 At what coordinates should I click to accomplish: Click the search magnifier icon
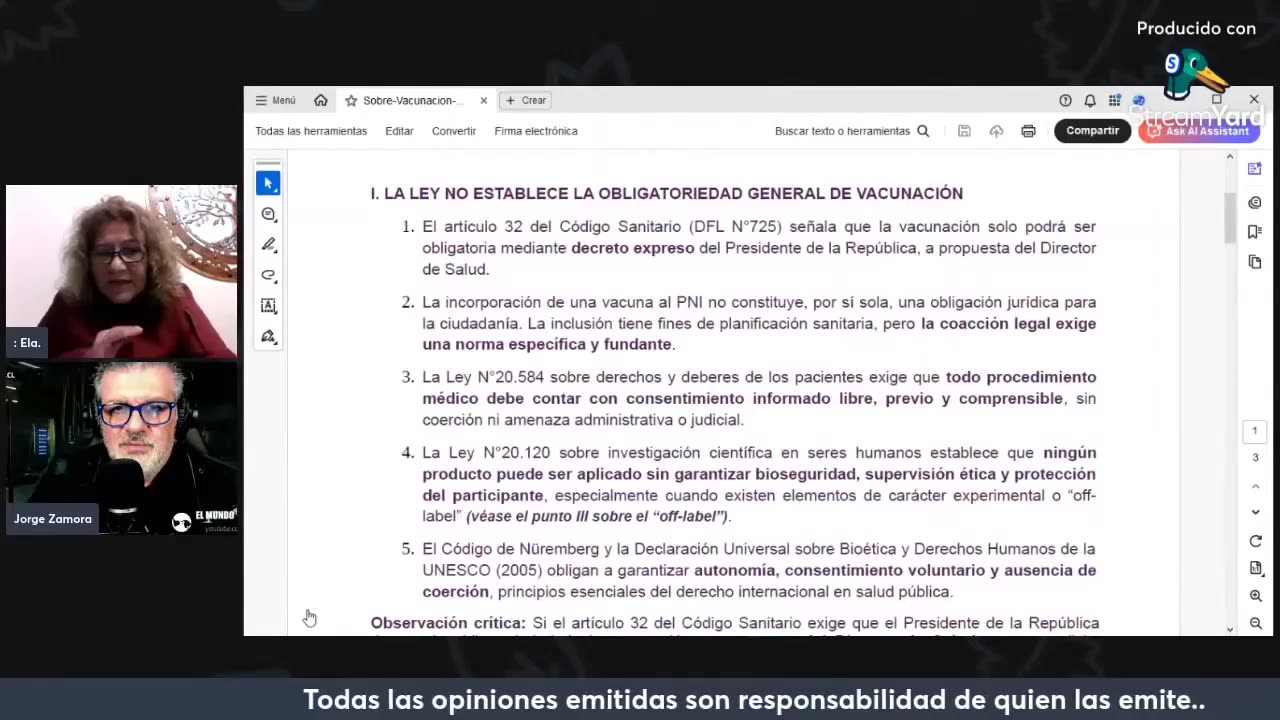923,131
